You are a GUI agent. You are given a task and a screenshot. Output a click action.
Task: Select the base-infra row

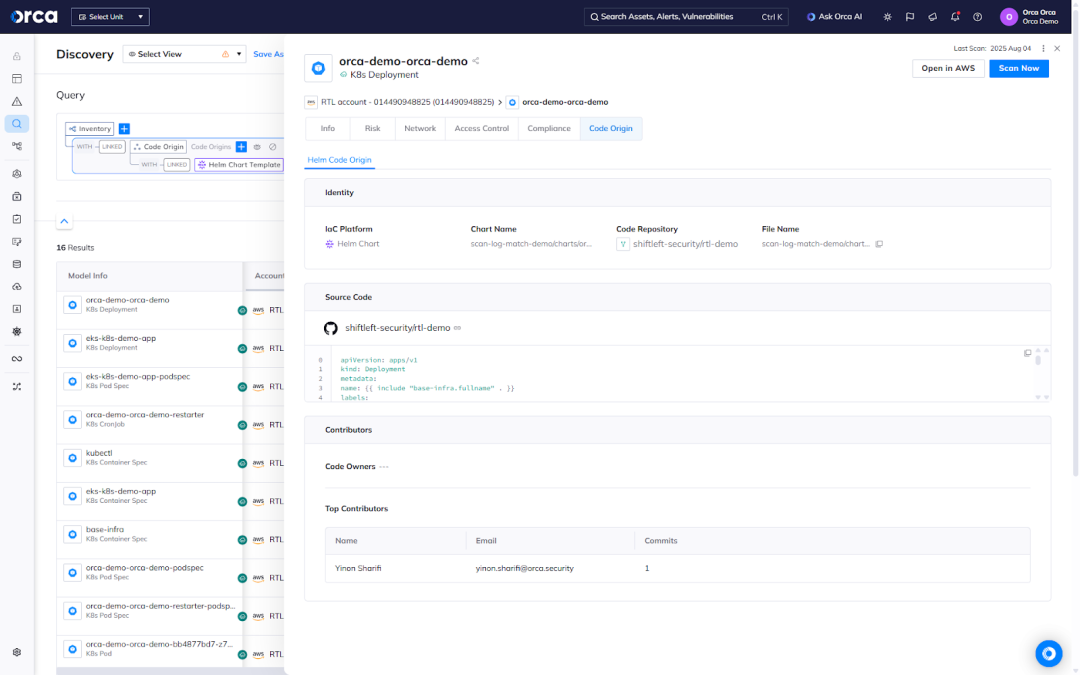coord(150,539)
